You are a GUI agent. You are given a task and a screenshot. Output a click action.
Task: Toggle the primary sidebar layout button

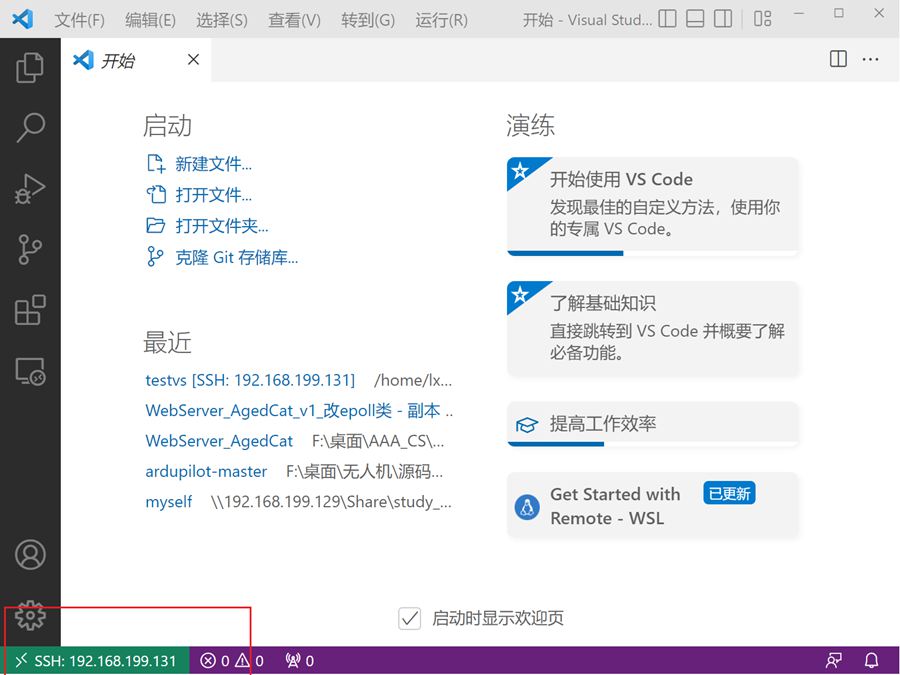click(x=668, y=19)
